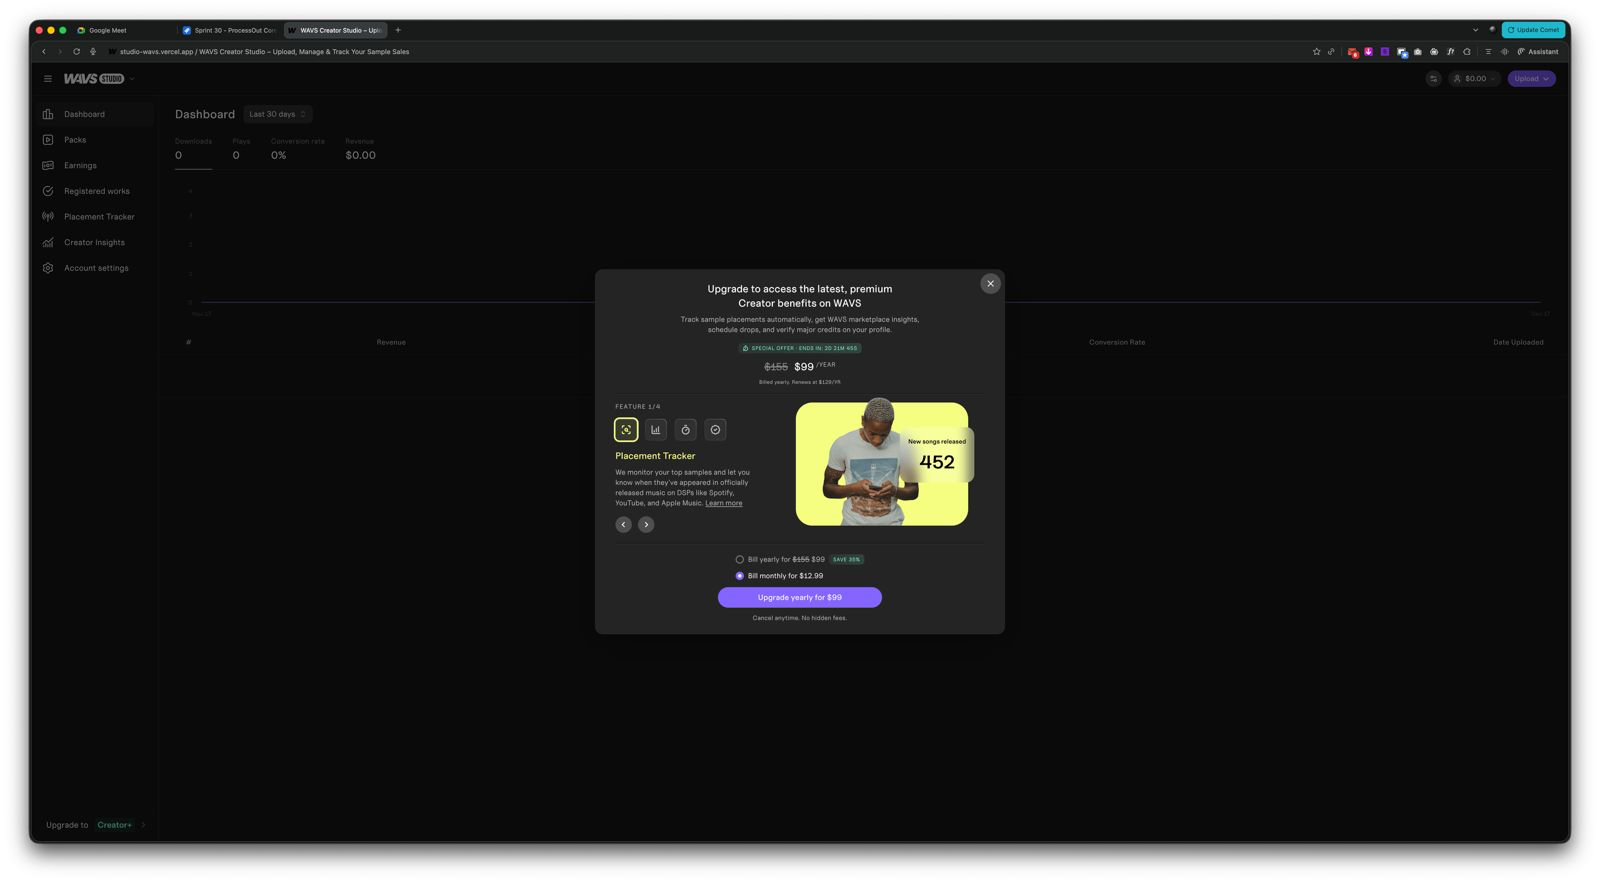Switch to the Sprint 30 - ProcessOut tab
Viewport: 1600px width, 882px height.
pyautogui.click(x=229, y=30)
